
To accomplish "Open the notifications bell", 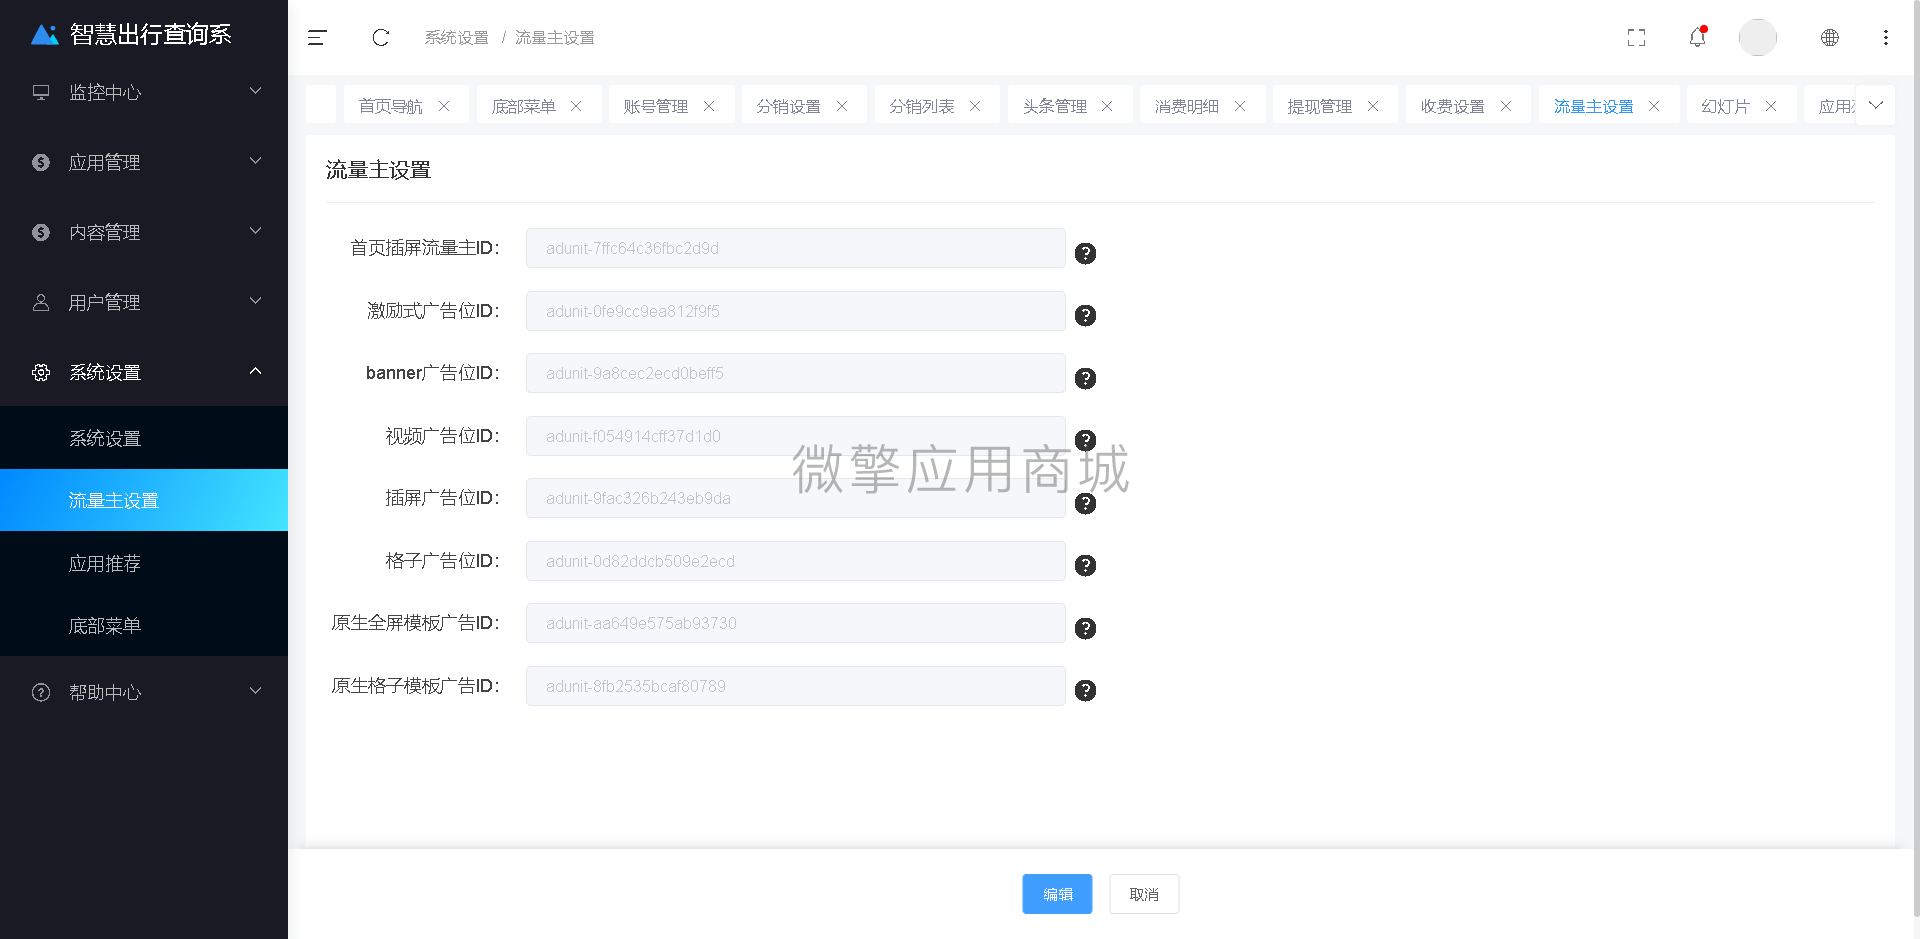I will coord(1697,37).
